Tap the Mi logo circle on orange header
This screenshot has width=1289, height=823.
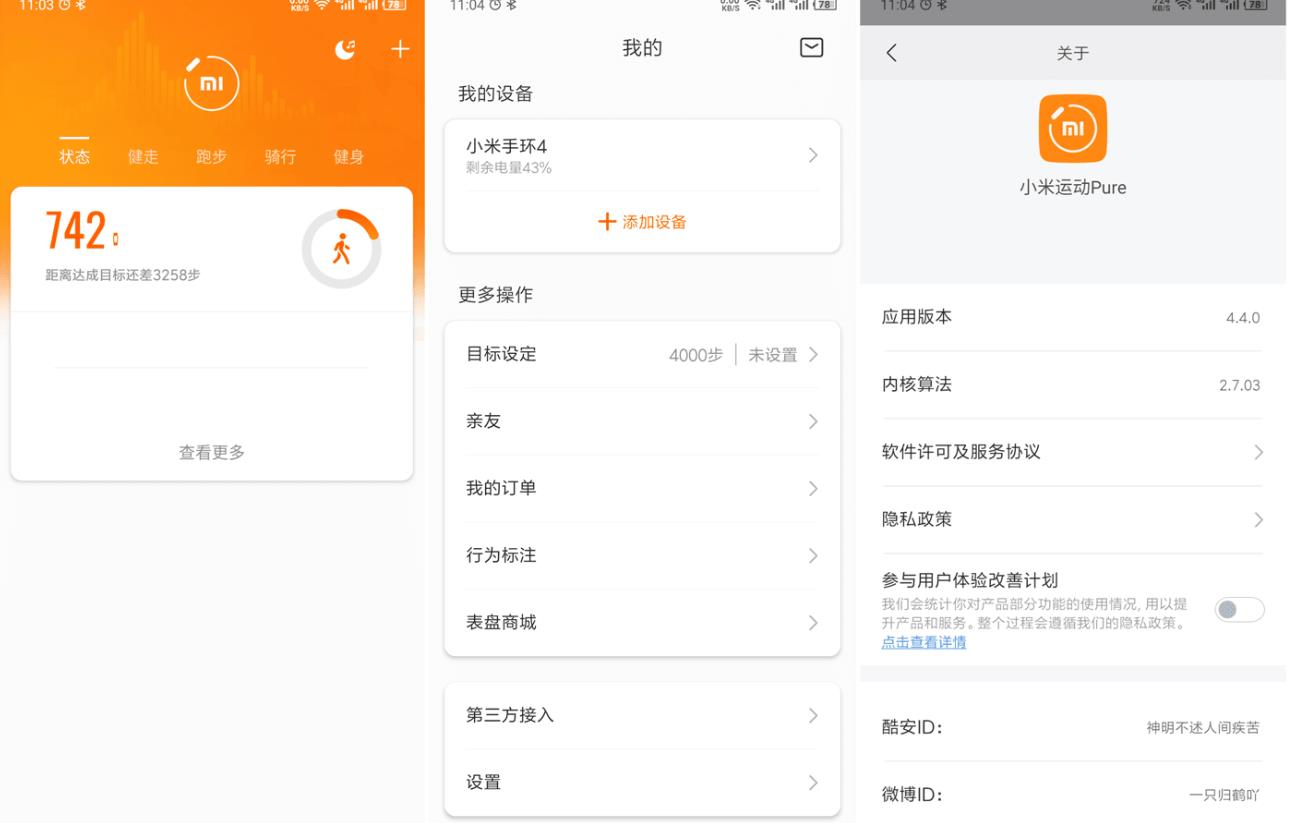click(212, 84)
